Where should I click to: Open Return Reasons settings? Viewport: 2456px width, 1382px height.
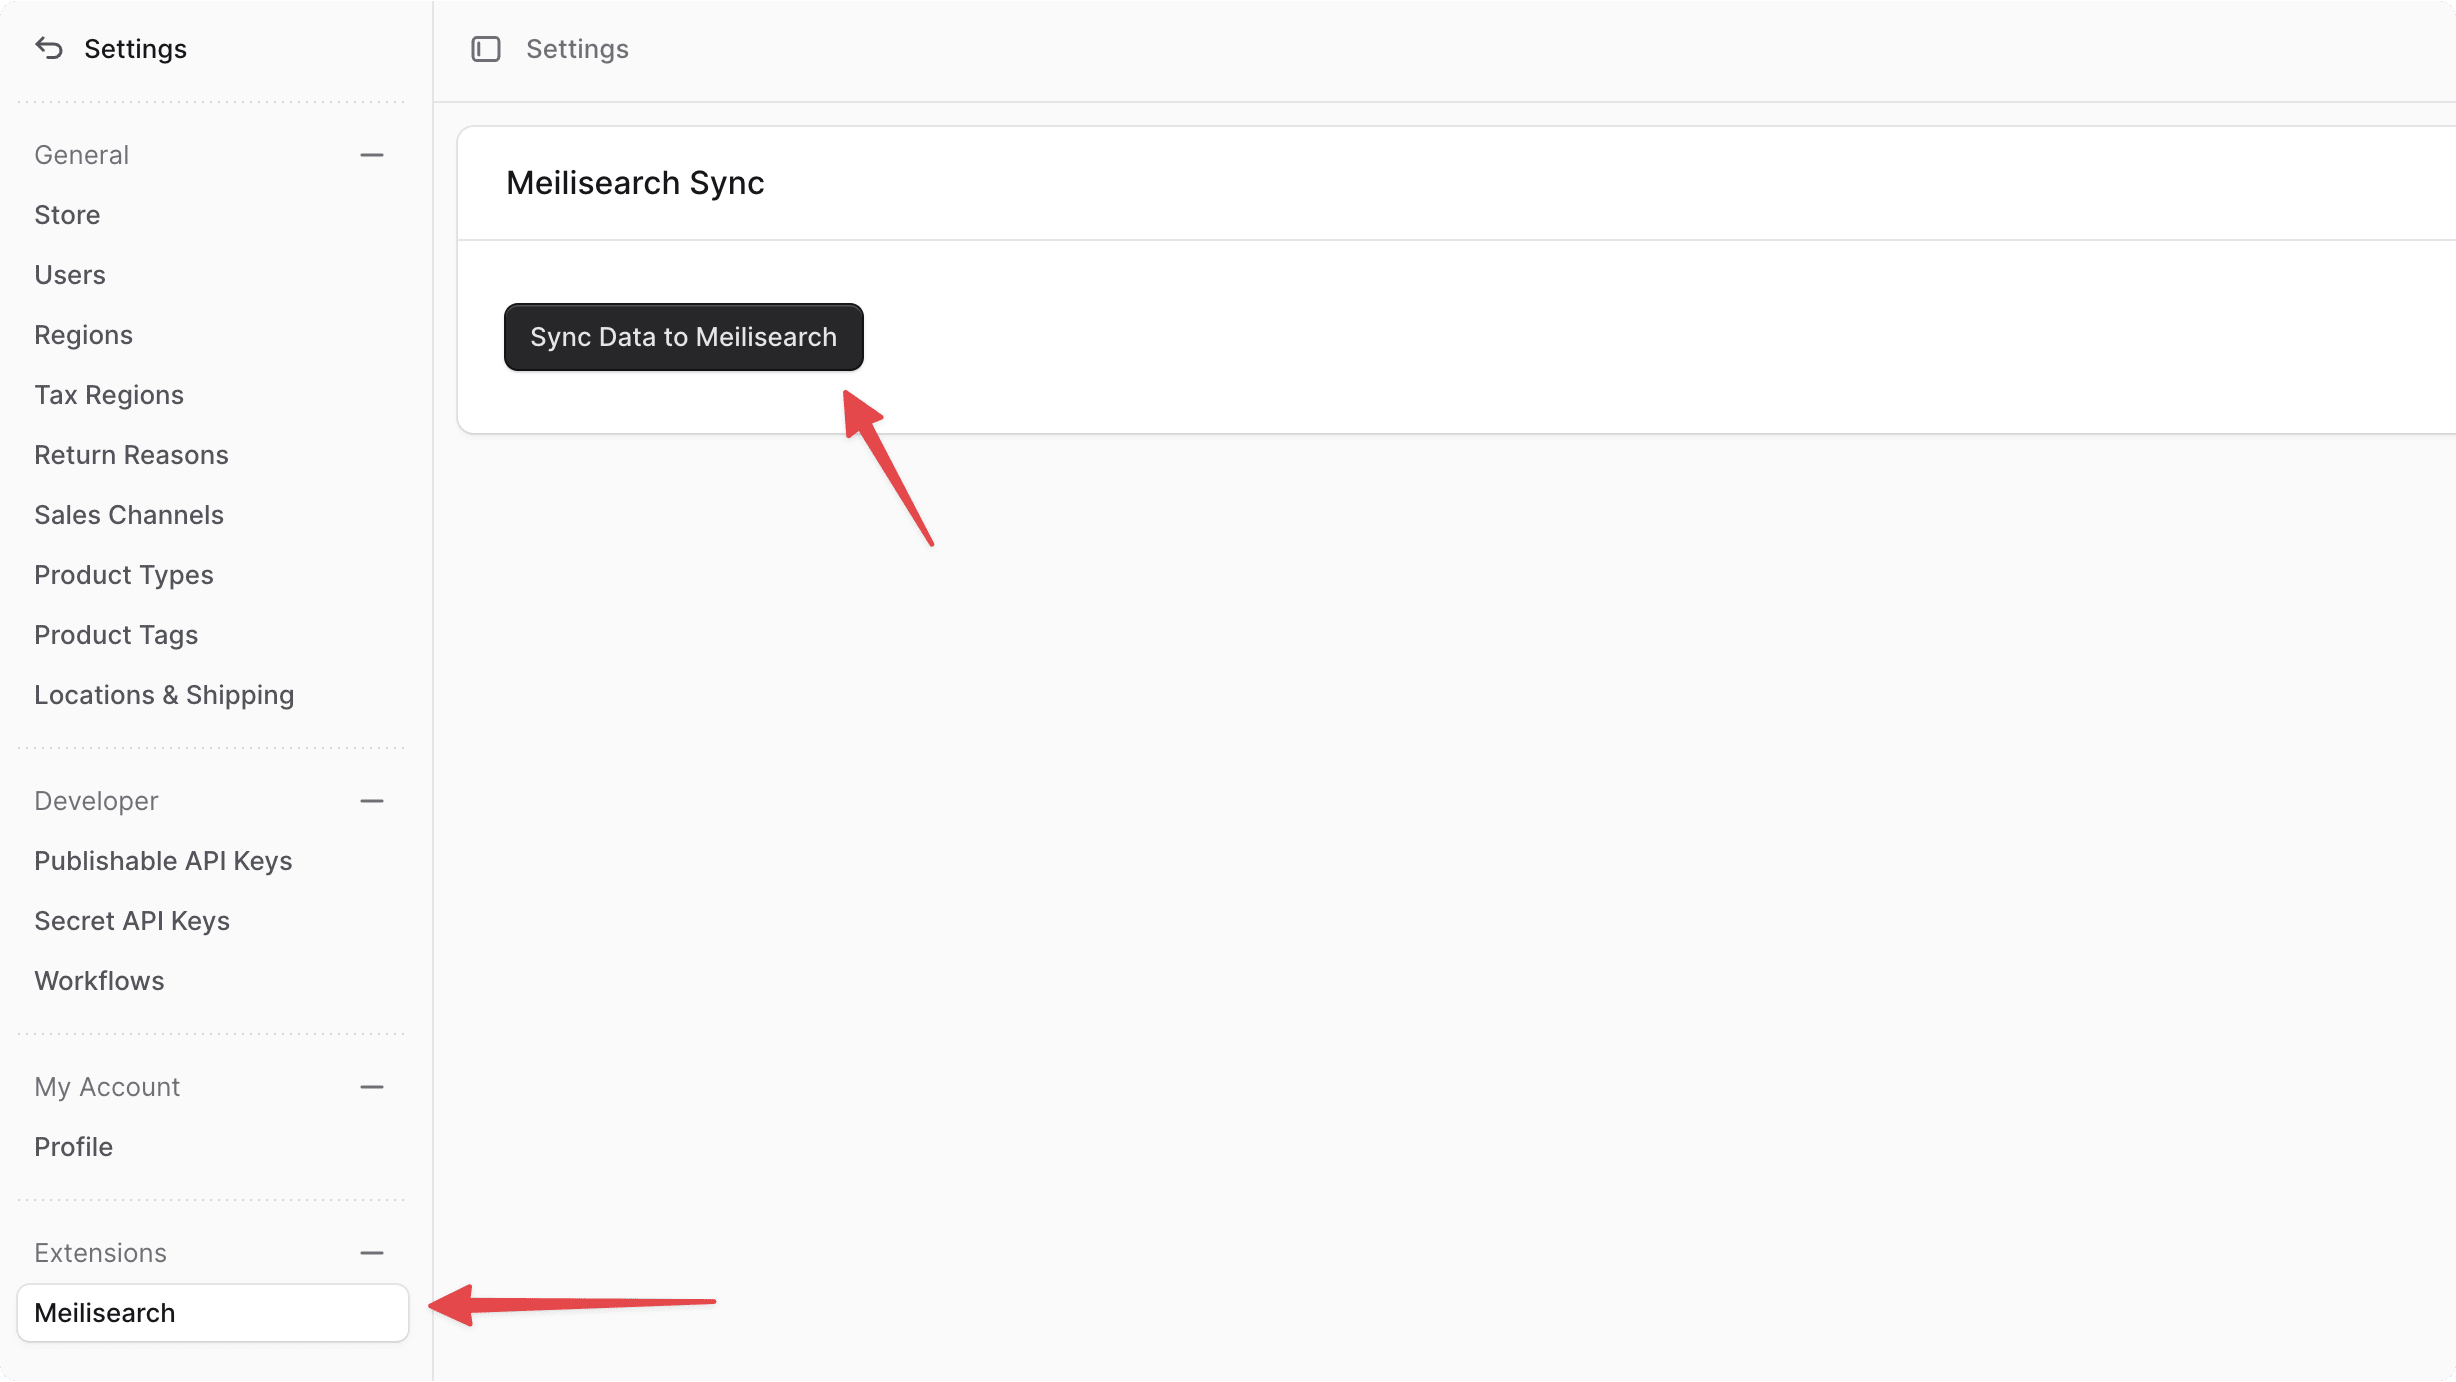(x=130, y=454)
